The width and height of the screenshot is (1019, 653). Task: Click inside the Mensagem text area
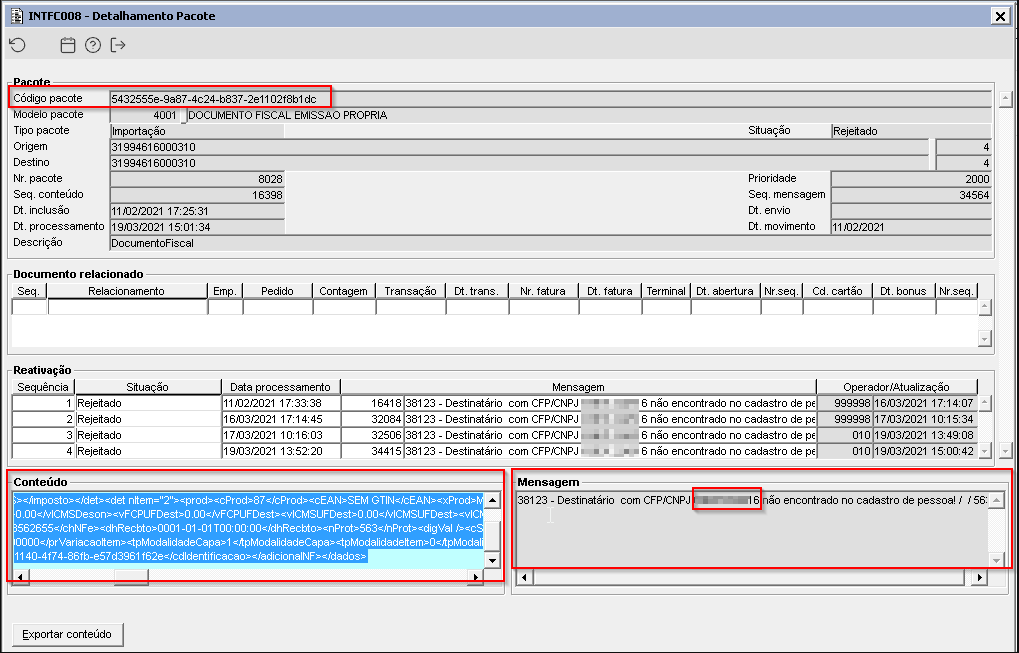click(753, 530)
